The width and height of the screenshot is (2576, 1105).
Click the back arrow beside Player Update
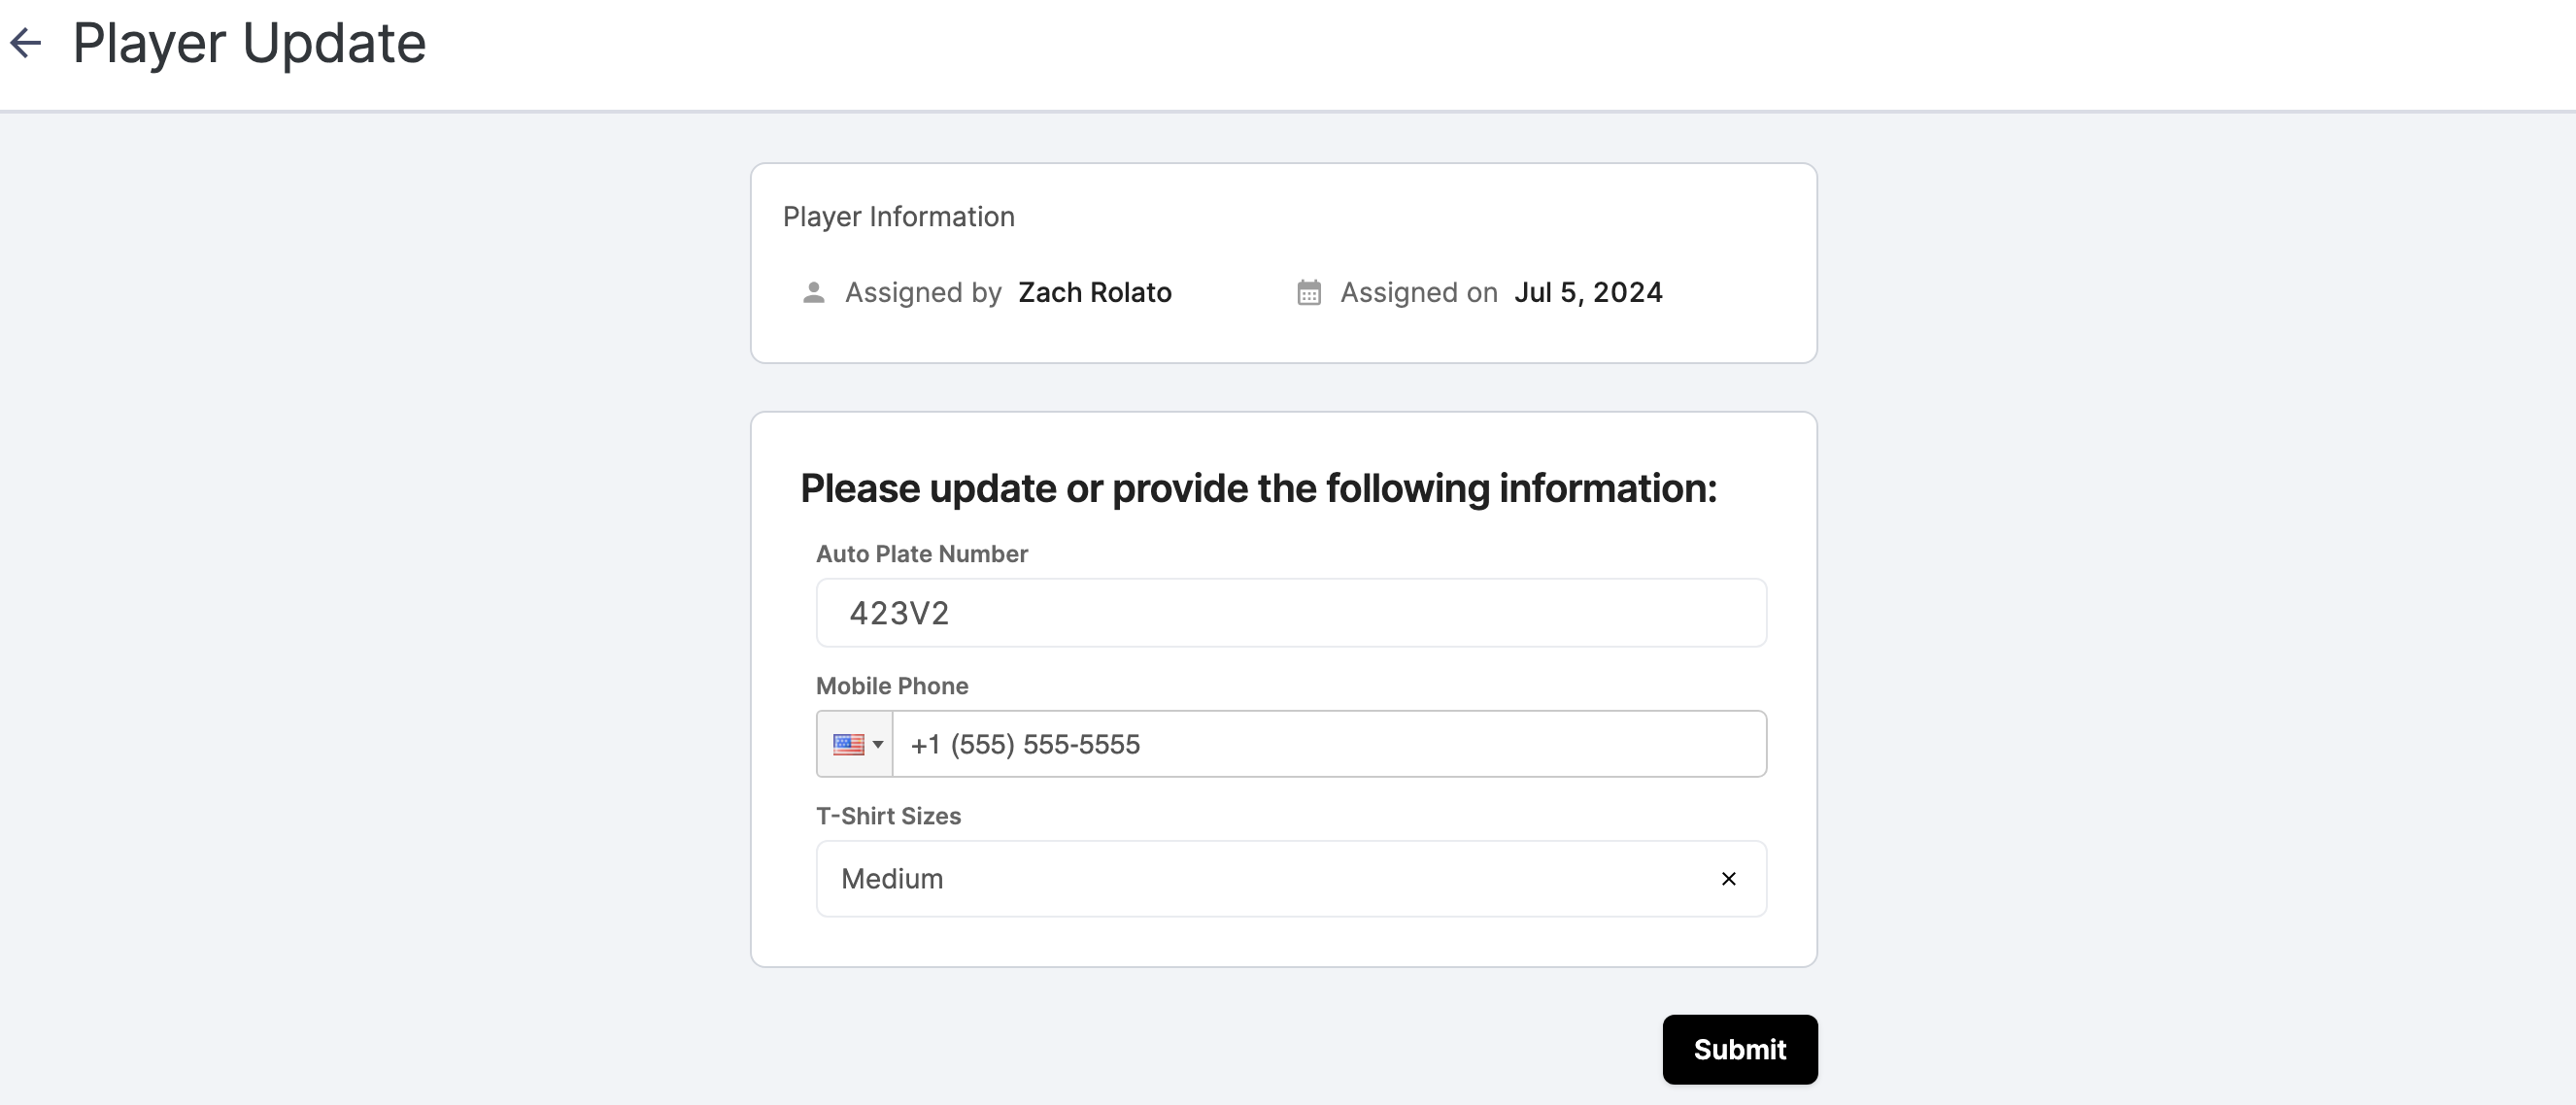click(x=27, y=42)
